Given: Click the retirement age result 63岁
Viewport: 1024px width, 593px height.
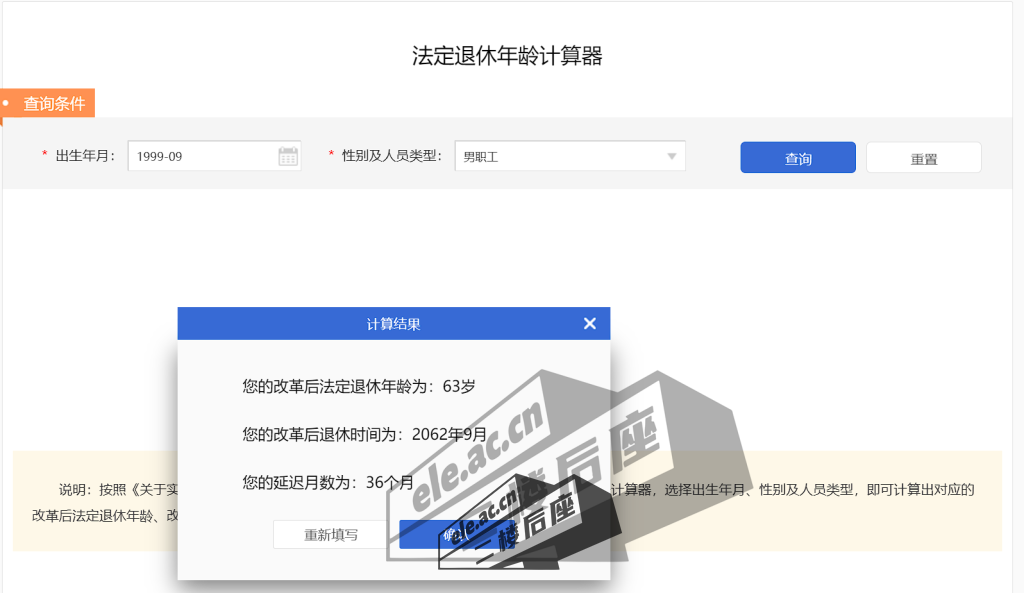Looking at the screenshot, I should coord(459,386).
